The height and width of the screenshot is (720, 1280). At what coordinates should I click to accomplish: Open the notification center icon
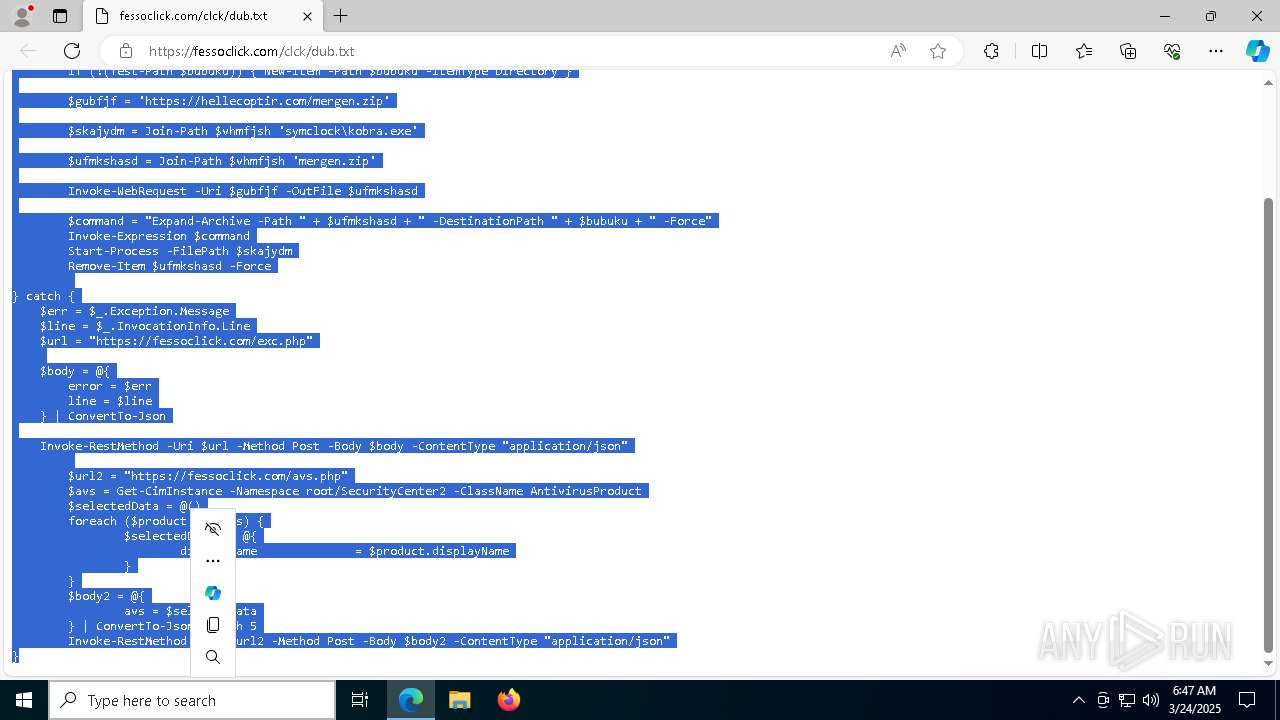pos(1247,700)
